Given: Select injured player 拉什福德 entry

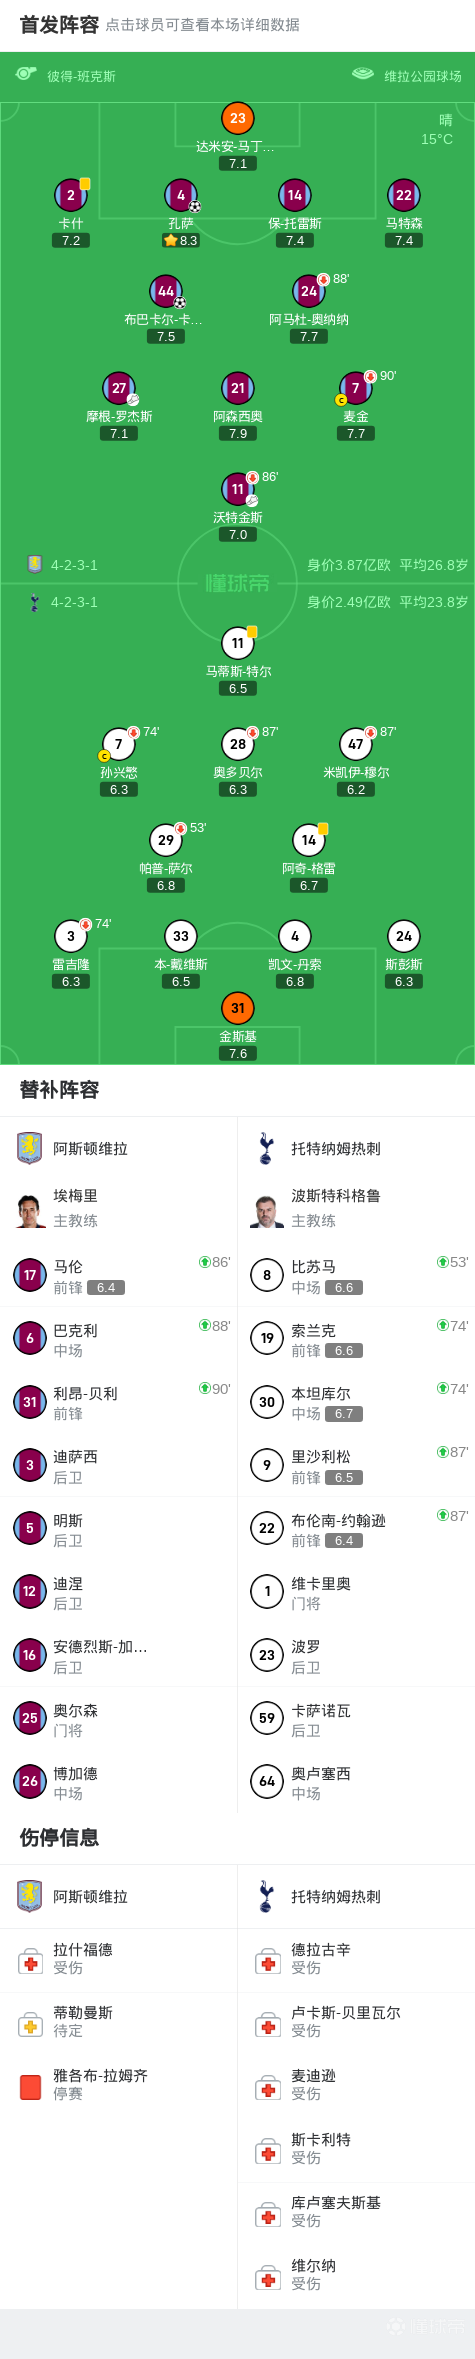Looking at the screenshot, I should point(119,1960).
